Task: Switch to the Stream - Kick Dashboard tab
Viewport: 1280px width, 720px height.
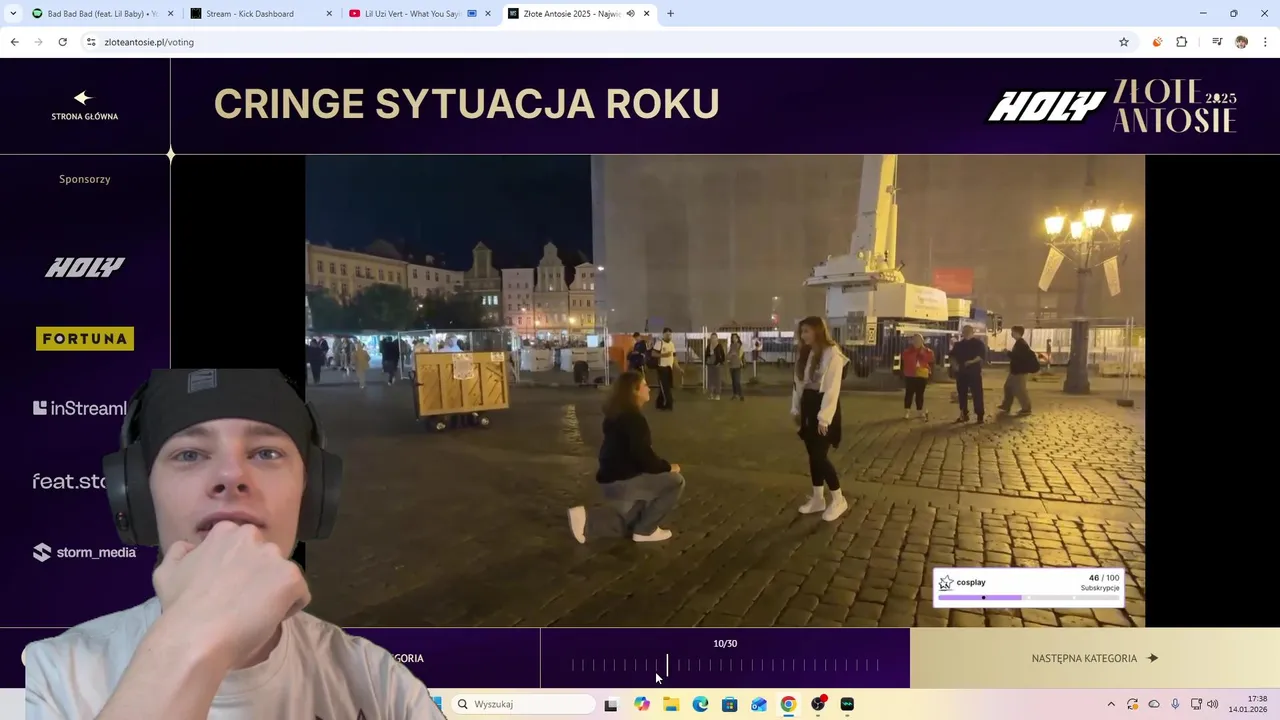Action: pyautogui.click(x=262, y=14)
